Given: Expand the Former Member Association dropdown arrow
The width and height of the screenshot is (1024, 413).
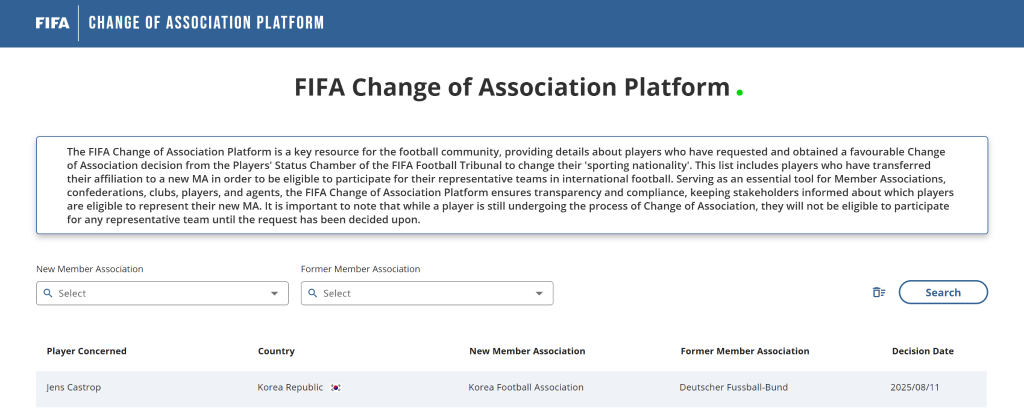Looking at the screenshot, I should [x=539, y=293].
